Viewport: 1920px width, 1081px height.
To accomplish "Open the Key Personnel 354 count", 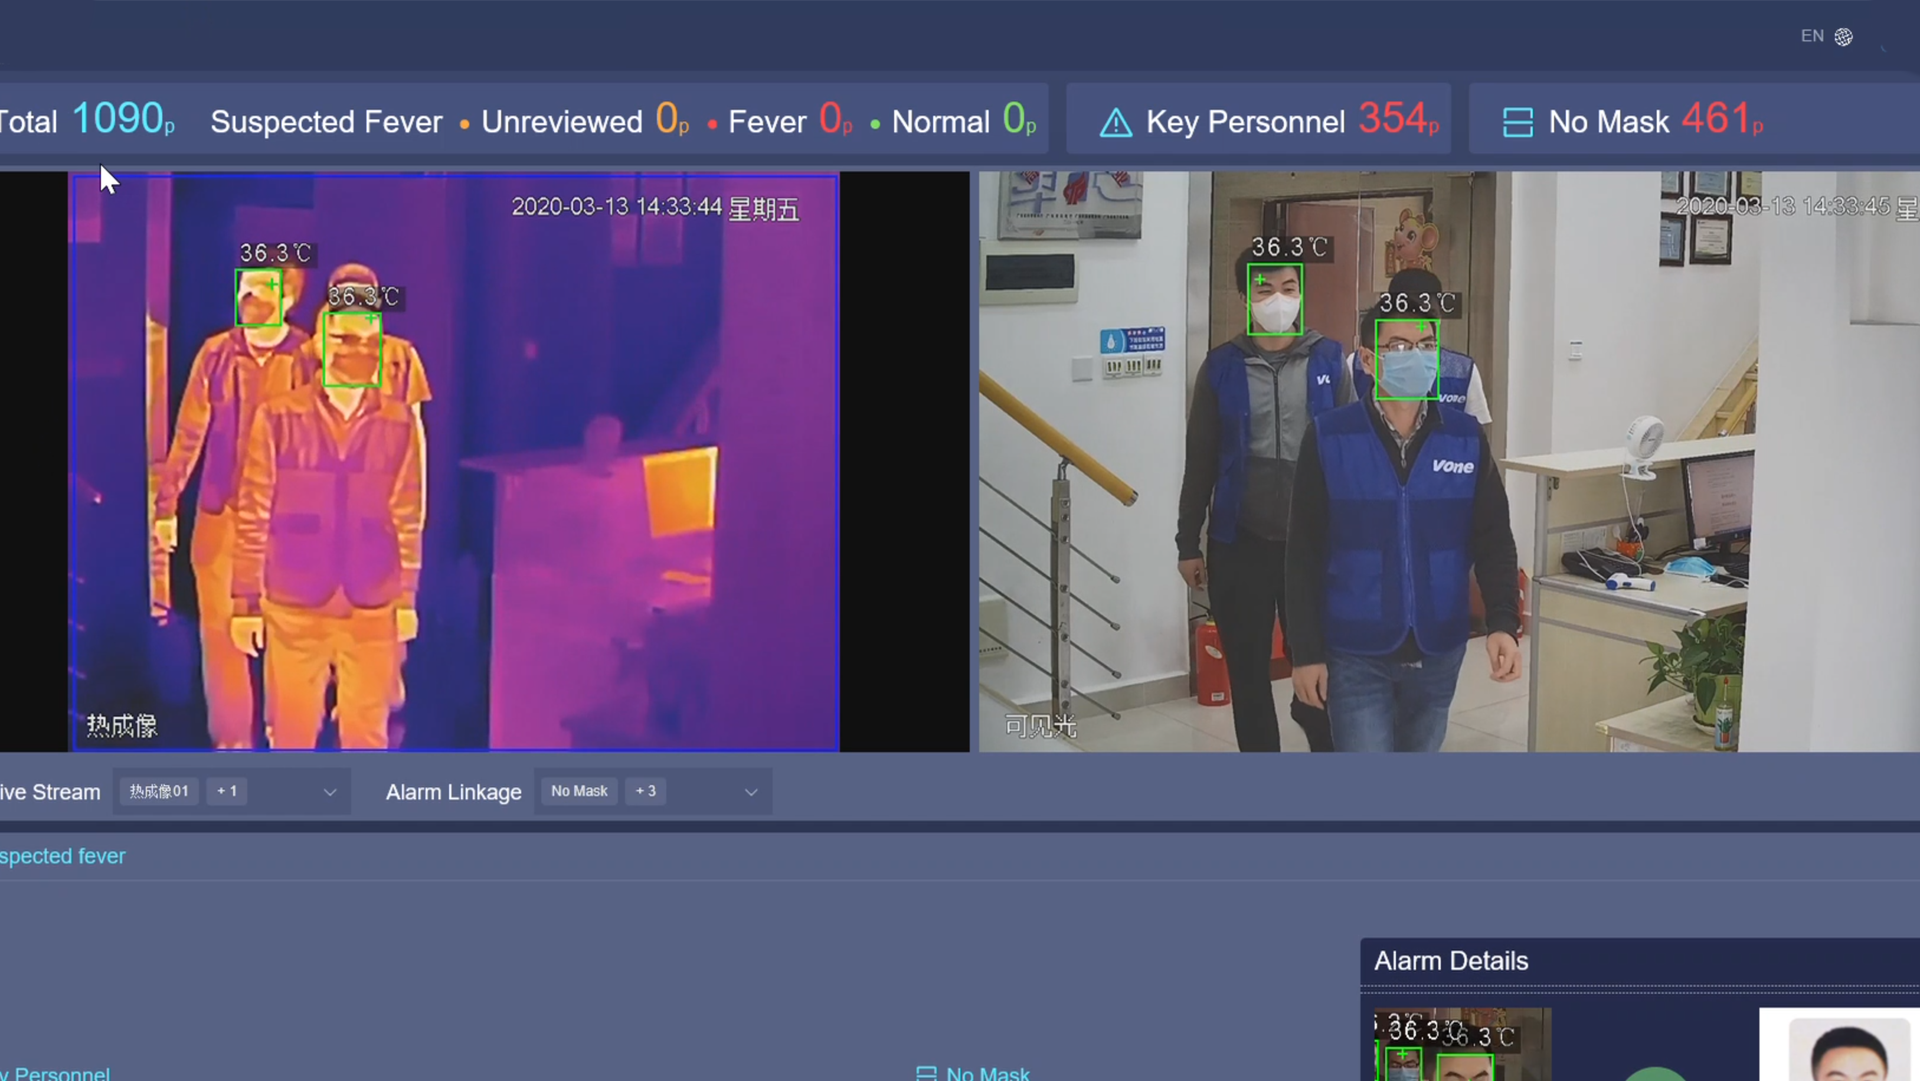I will tap(1398, 120).
